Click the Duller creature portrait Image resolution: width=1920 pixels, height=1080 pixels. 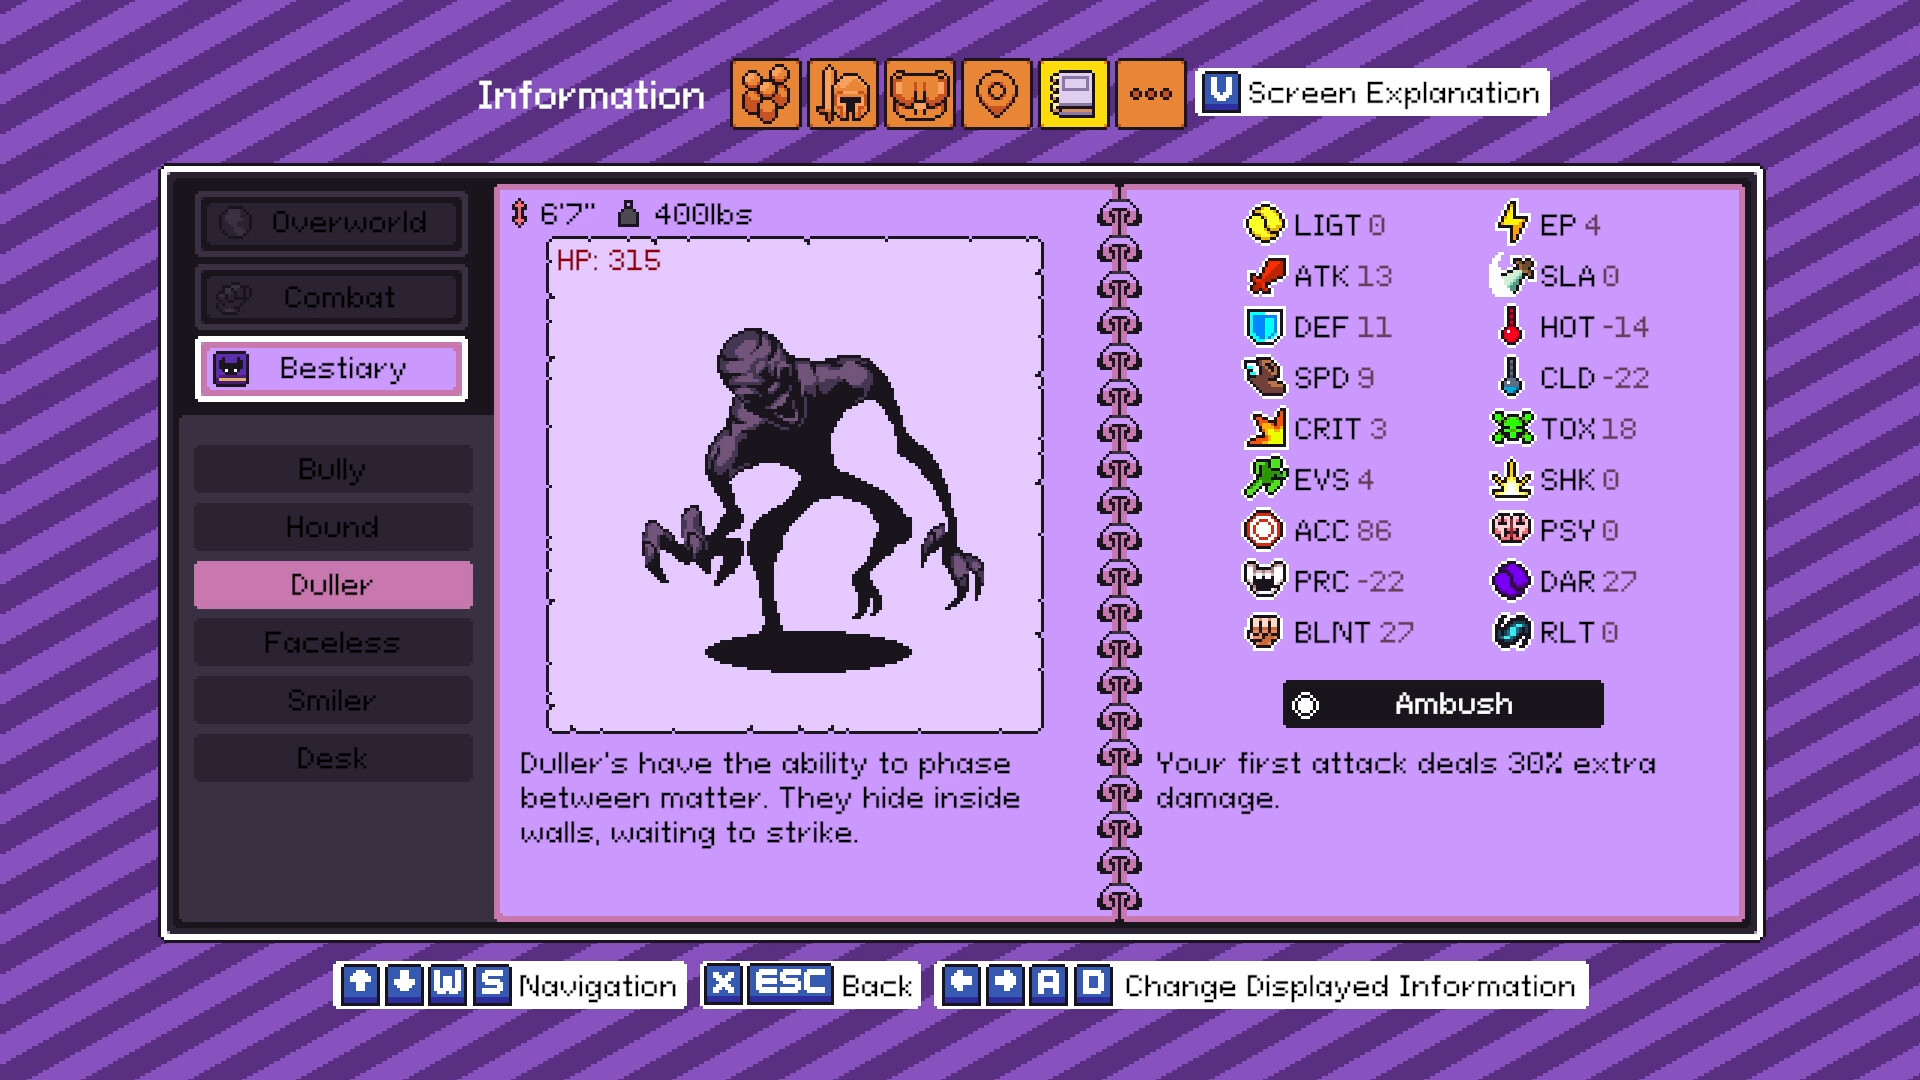(795, 480)
